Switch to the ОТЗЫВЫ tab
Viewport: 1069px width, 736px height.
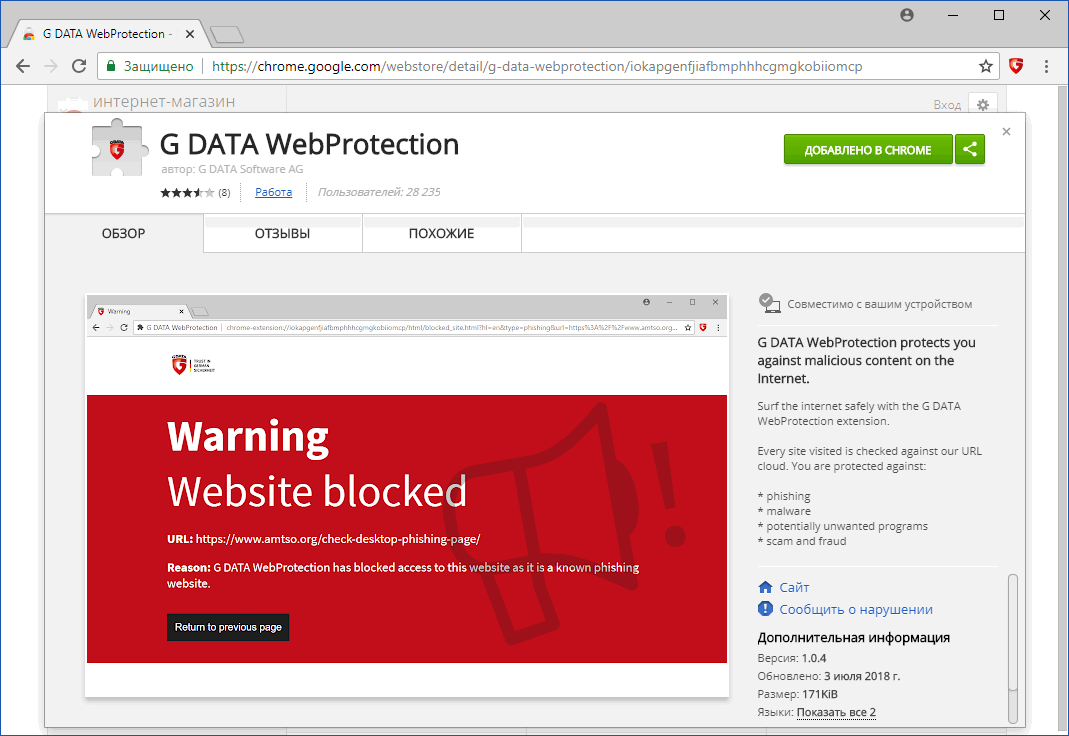click(282, 234)
